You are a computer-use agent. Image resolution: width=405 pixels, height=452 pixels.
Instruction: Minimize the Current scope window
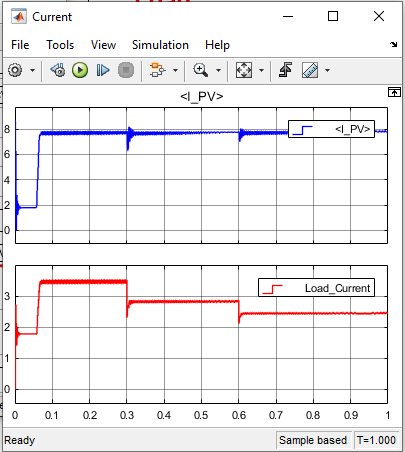coord(288,16)
